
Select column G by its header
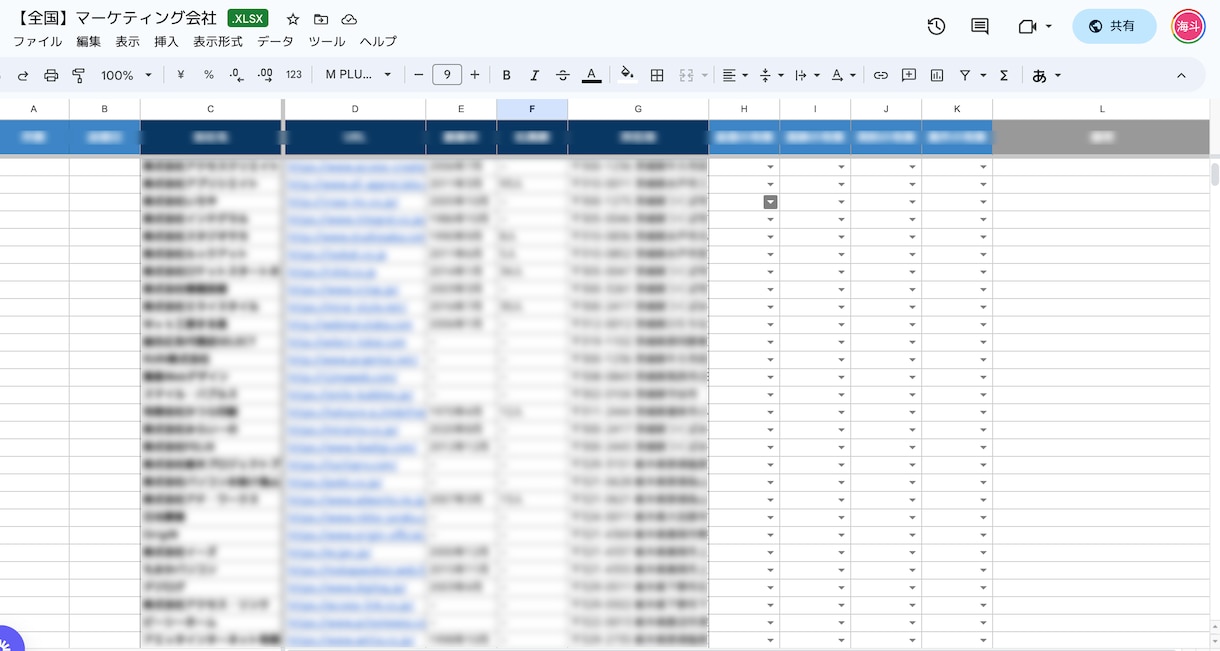point(638,109)
